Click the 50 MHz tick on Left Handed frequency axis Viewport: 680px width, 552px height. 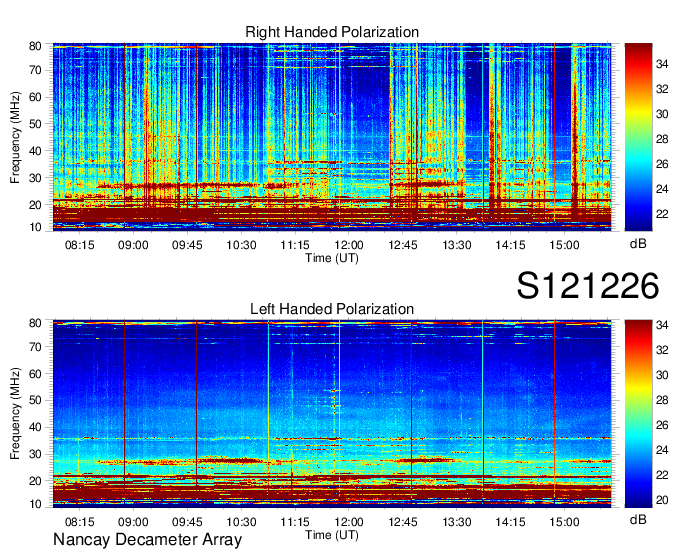35,400
